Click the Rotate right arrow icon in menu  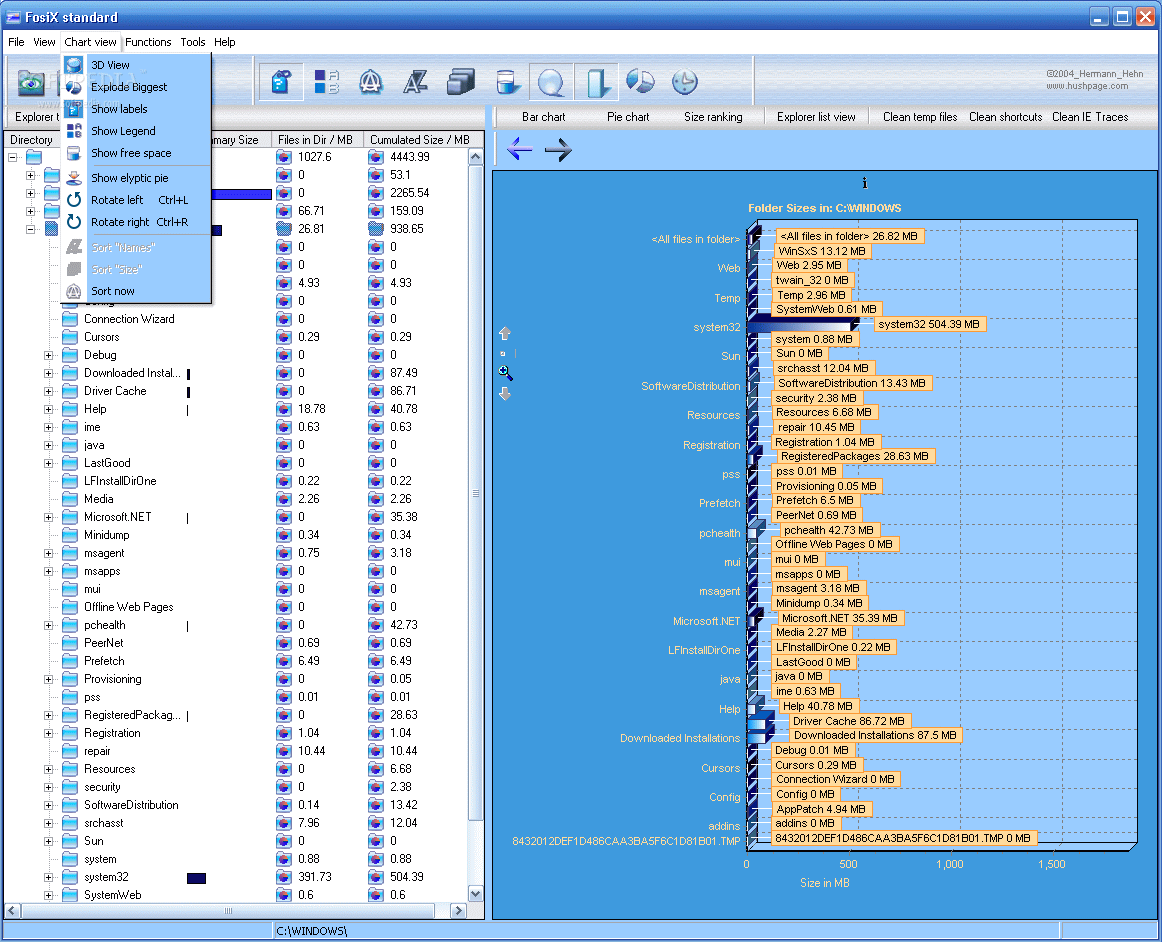(x=73, y=222)
